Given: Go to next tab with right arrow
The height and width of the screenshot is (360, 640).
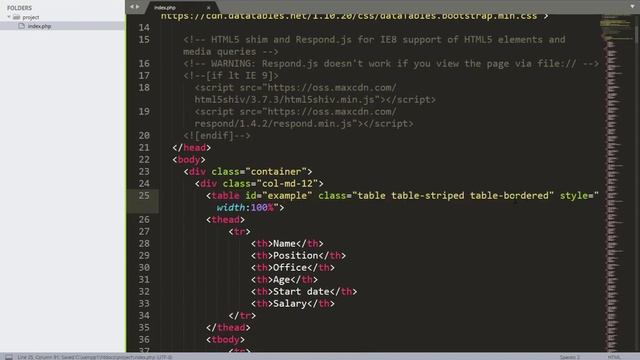Looking at the screenshot, I should click(x=138, y=7).
